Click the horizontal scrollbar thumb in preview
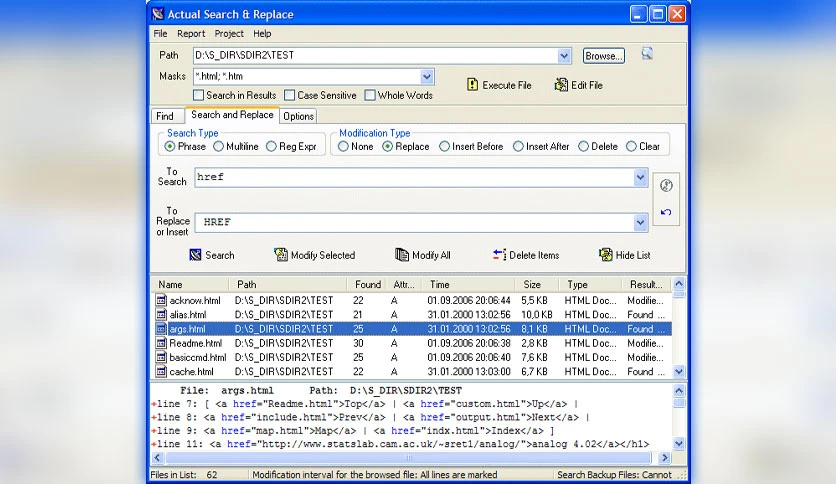Screen dimensions: 836x484 click(x=408, y=457)
